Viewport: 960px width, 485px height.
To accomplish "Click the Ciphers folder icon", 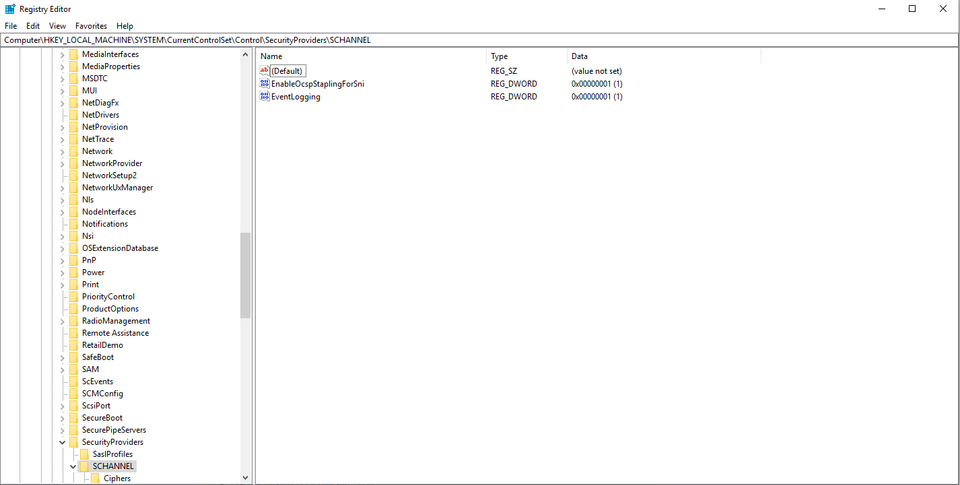I will pyautogui.click(x=96, y=478).
